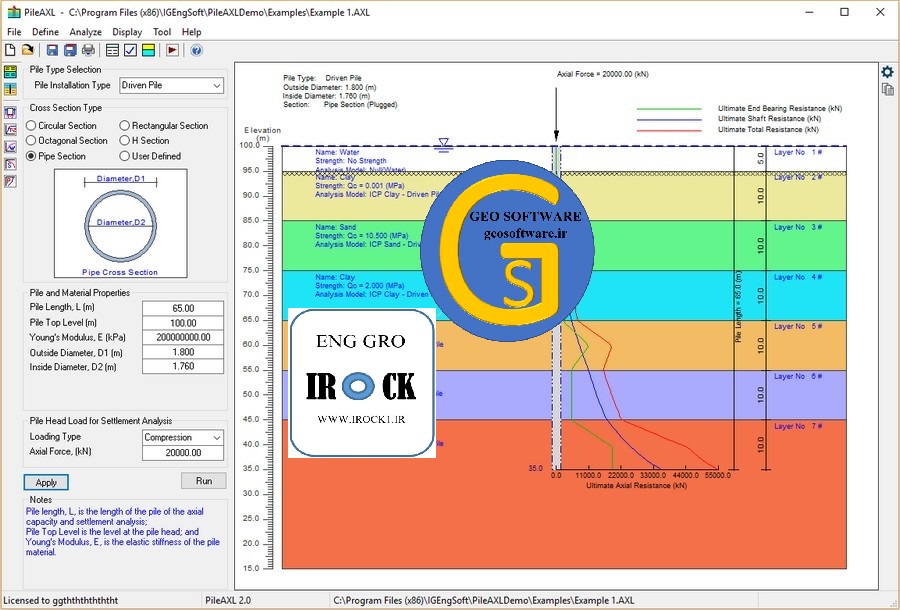
Task: Click the copy graph icon below gear
Action: coord(887,89)
